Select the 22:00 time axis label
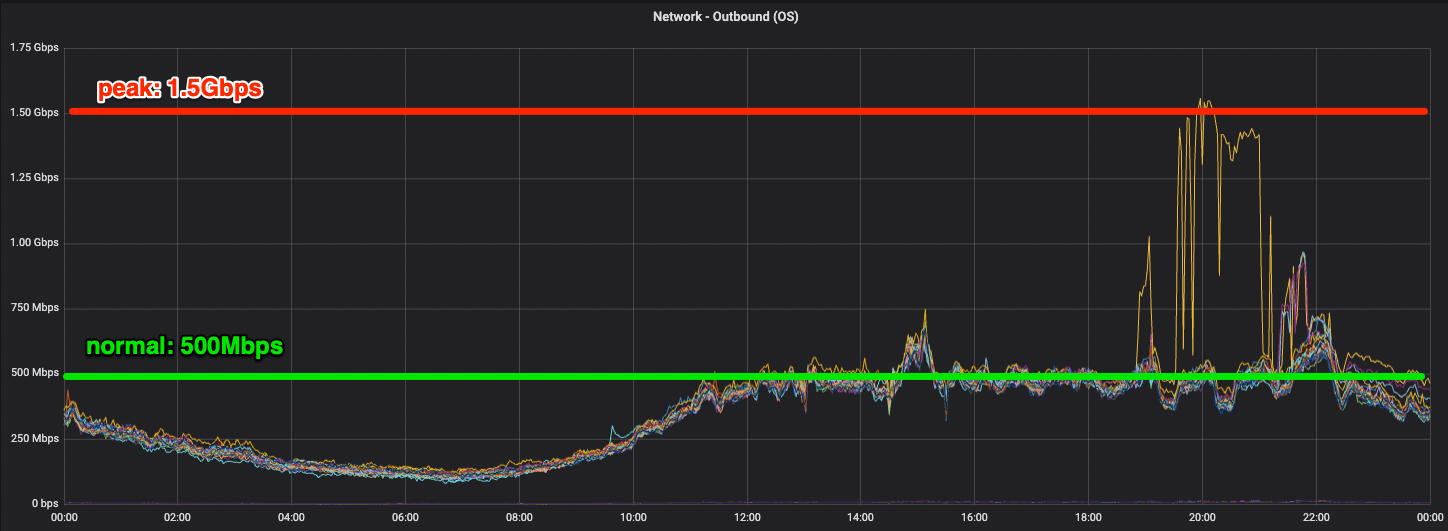The image size is (1448, 531). 1317,518
